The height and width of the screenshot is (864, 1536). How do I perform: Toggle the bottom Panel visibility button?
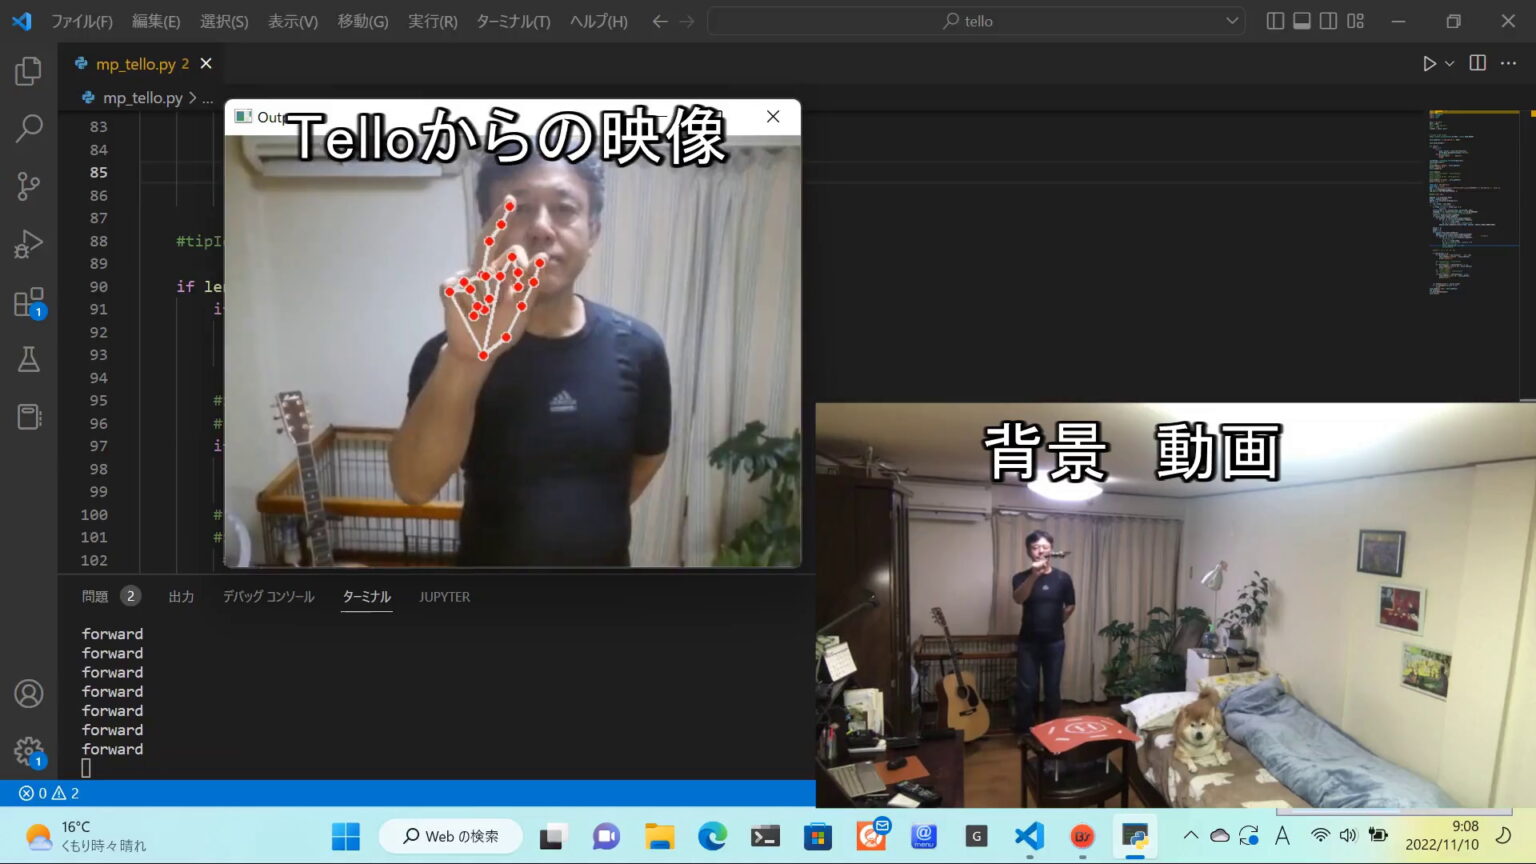1301,20
